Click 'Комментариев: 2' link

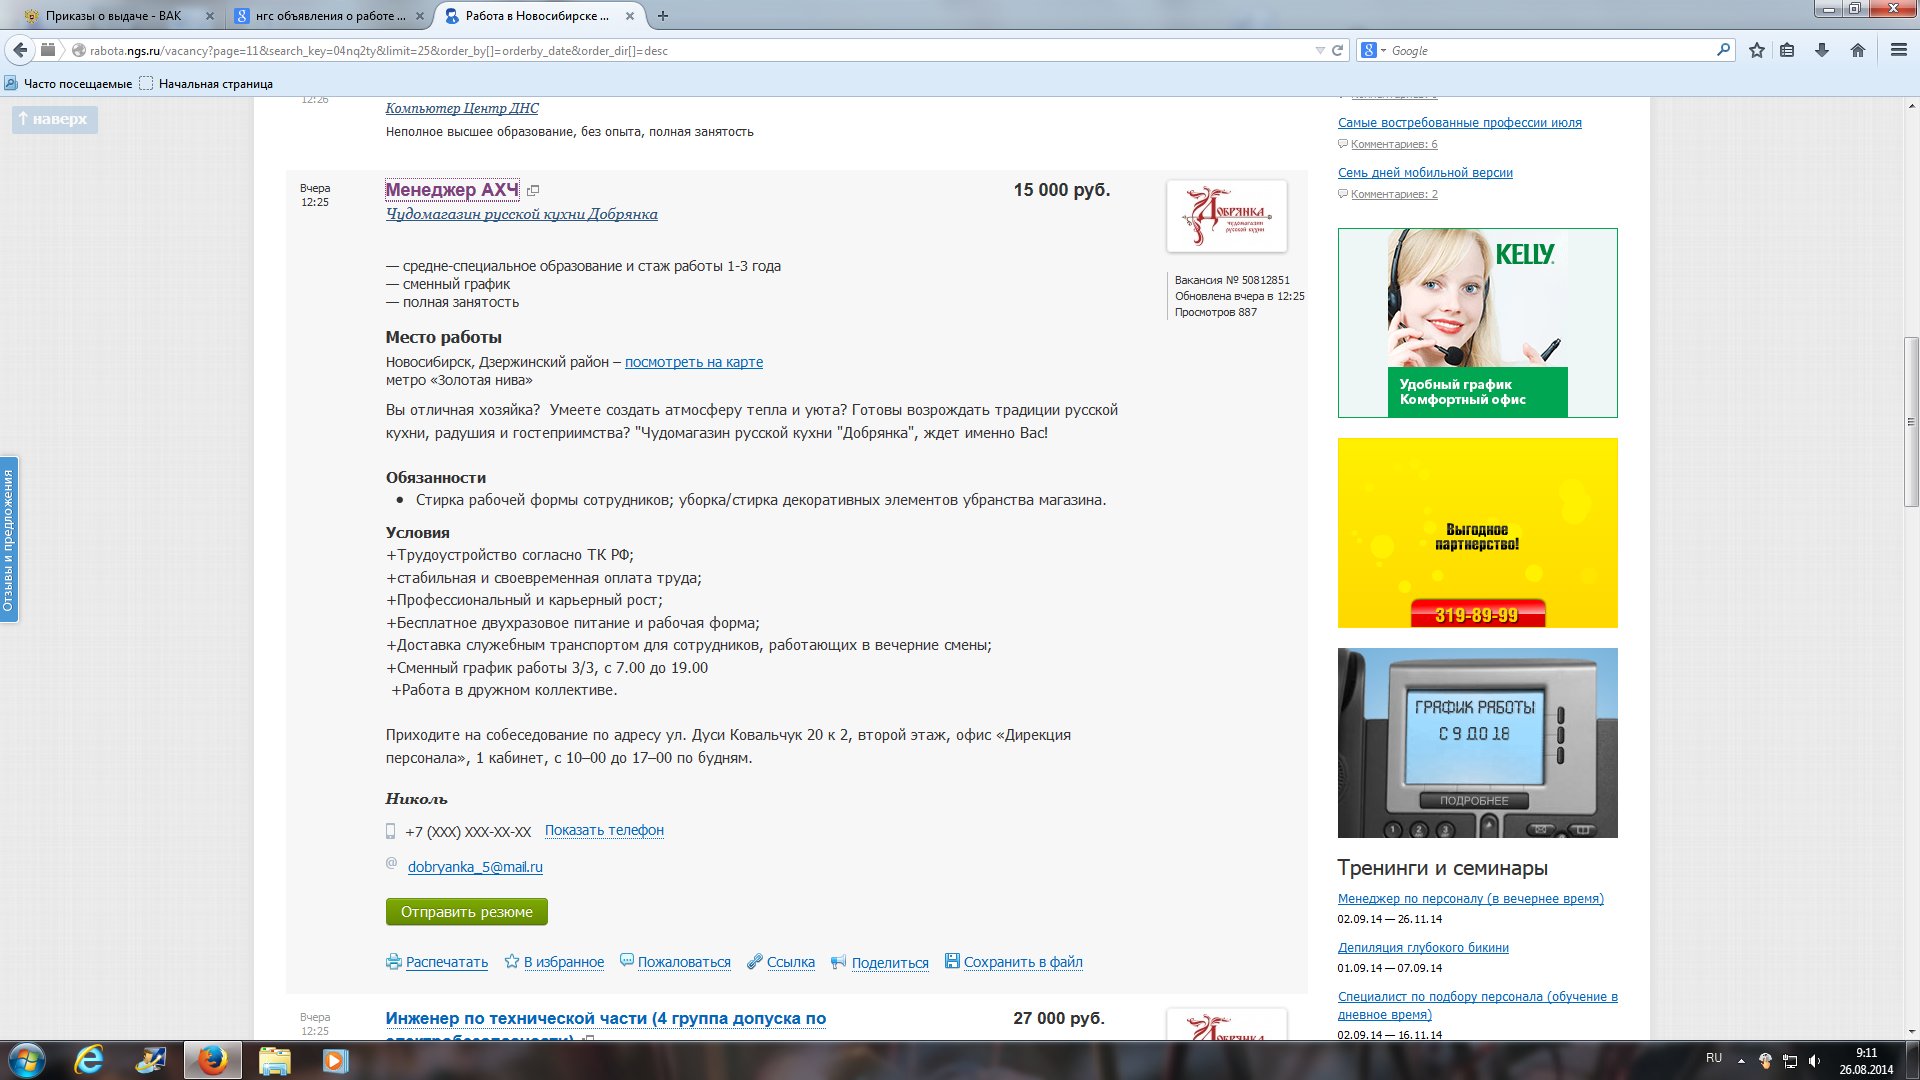pos(1394,195)
